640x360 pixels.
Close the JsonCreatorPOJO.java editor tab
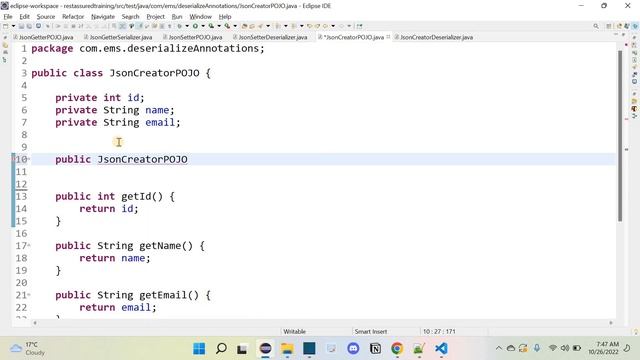(x=388, y=37)
